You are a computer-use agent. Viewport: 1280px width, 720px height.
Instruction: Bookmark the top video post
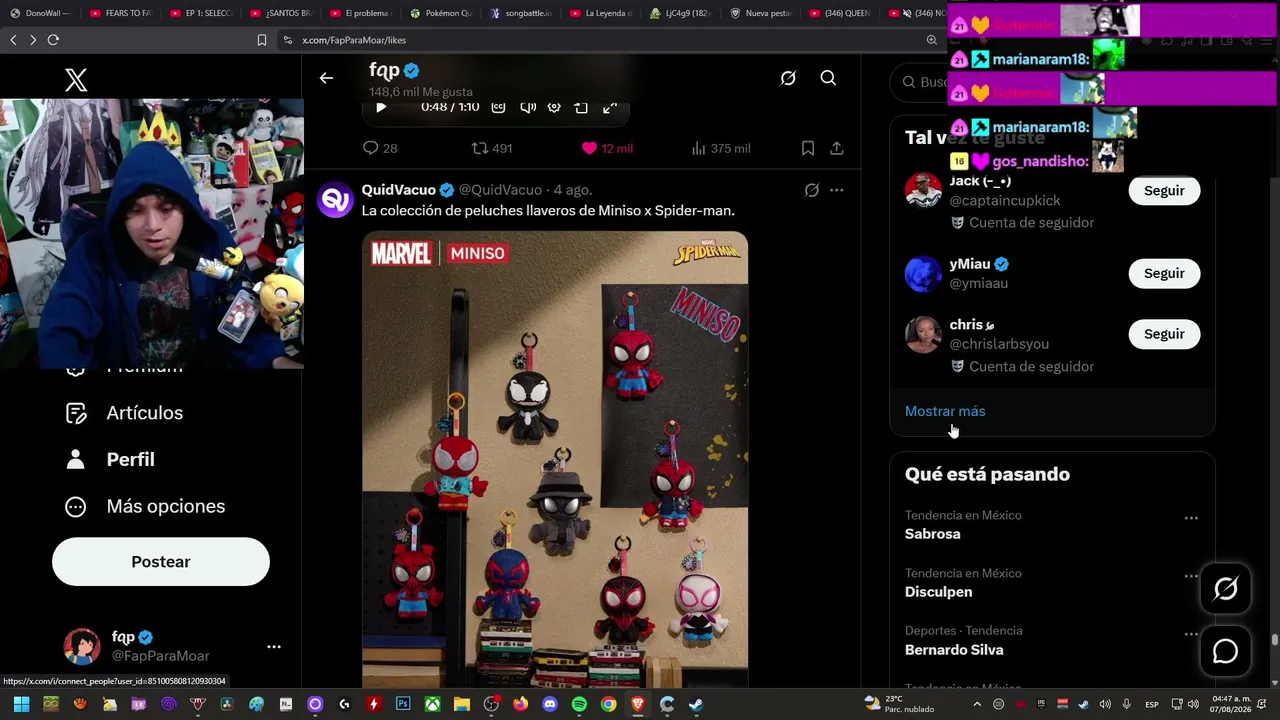[808, 148]
